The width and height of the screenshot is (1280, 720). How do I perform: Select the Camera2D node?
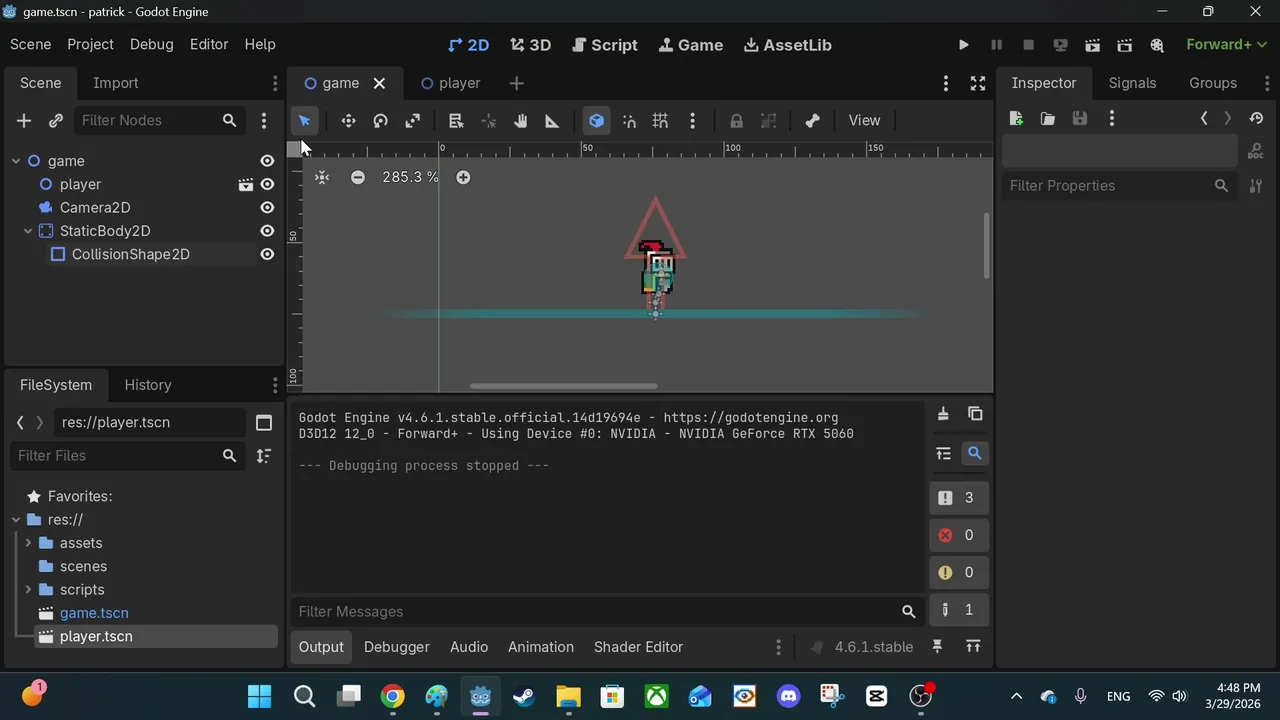95,207
